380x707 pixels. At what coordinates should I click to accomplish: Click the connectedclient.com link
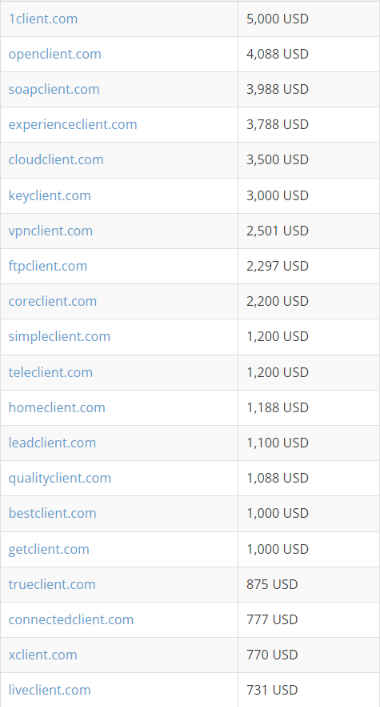(x=71, y=620)
